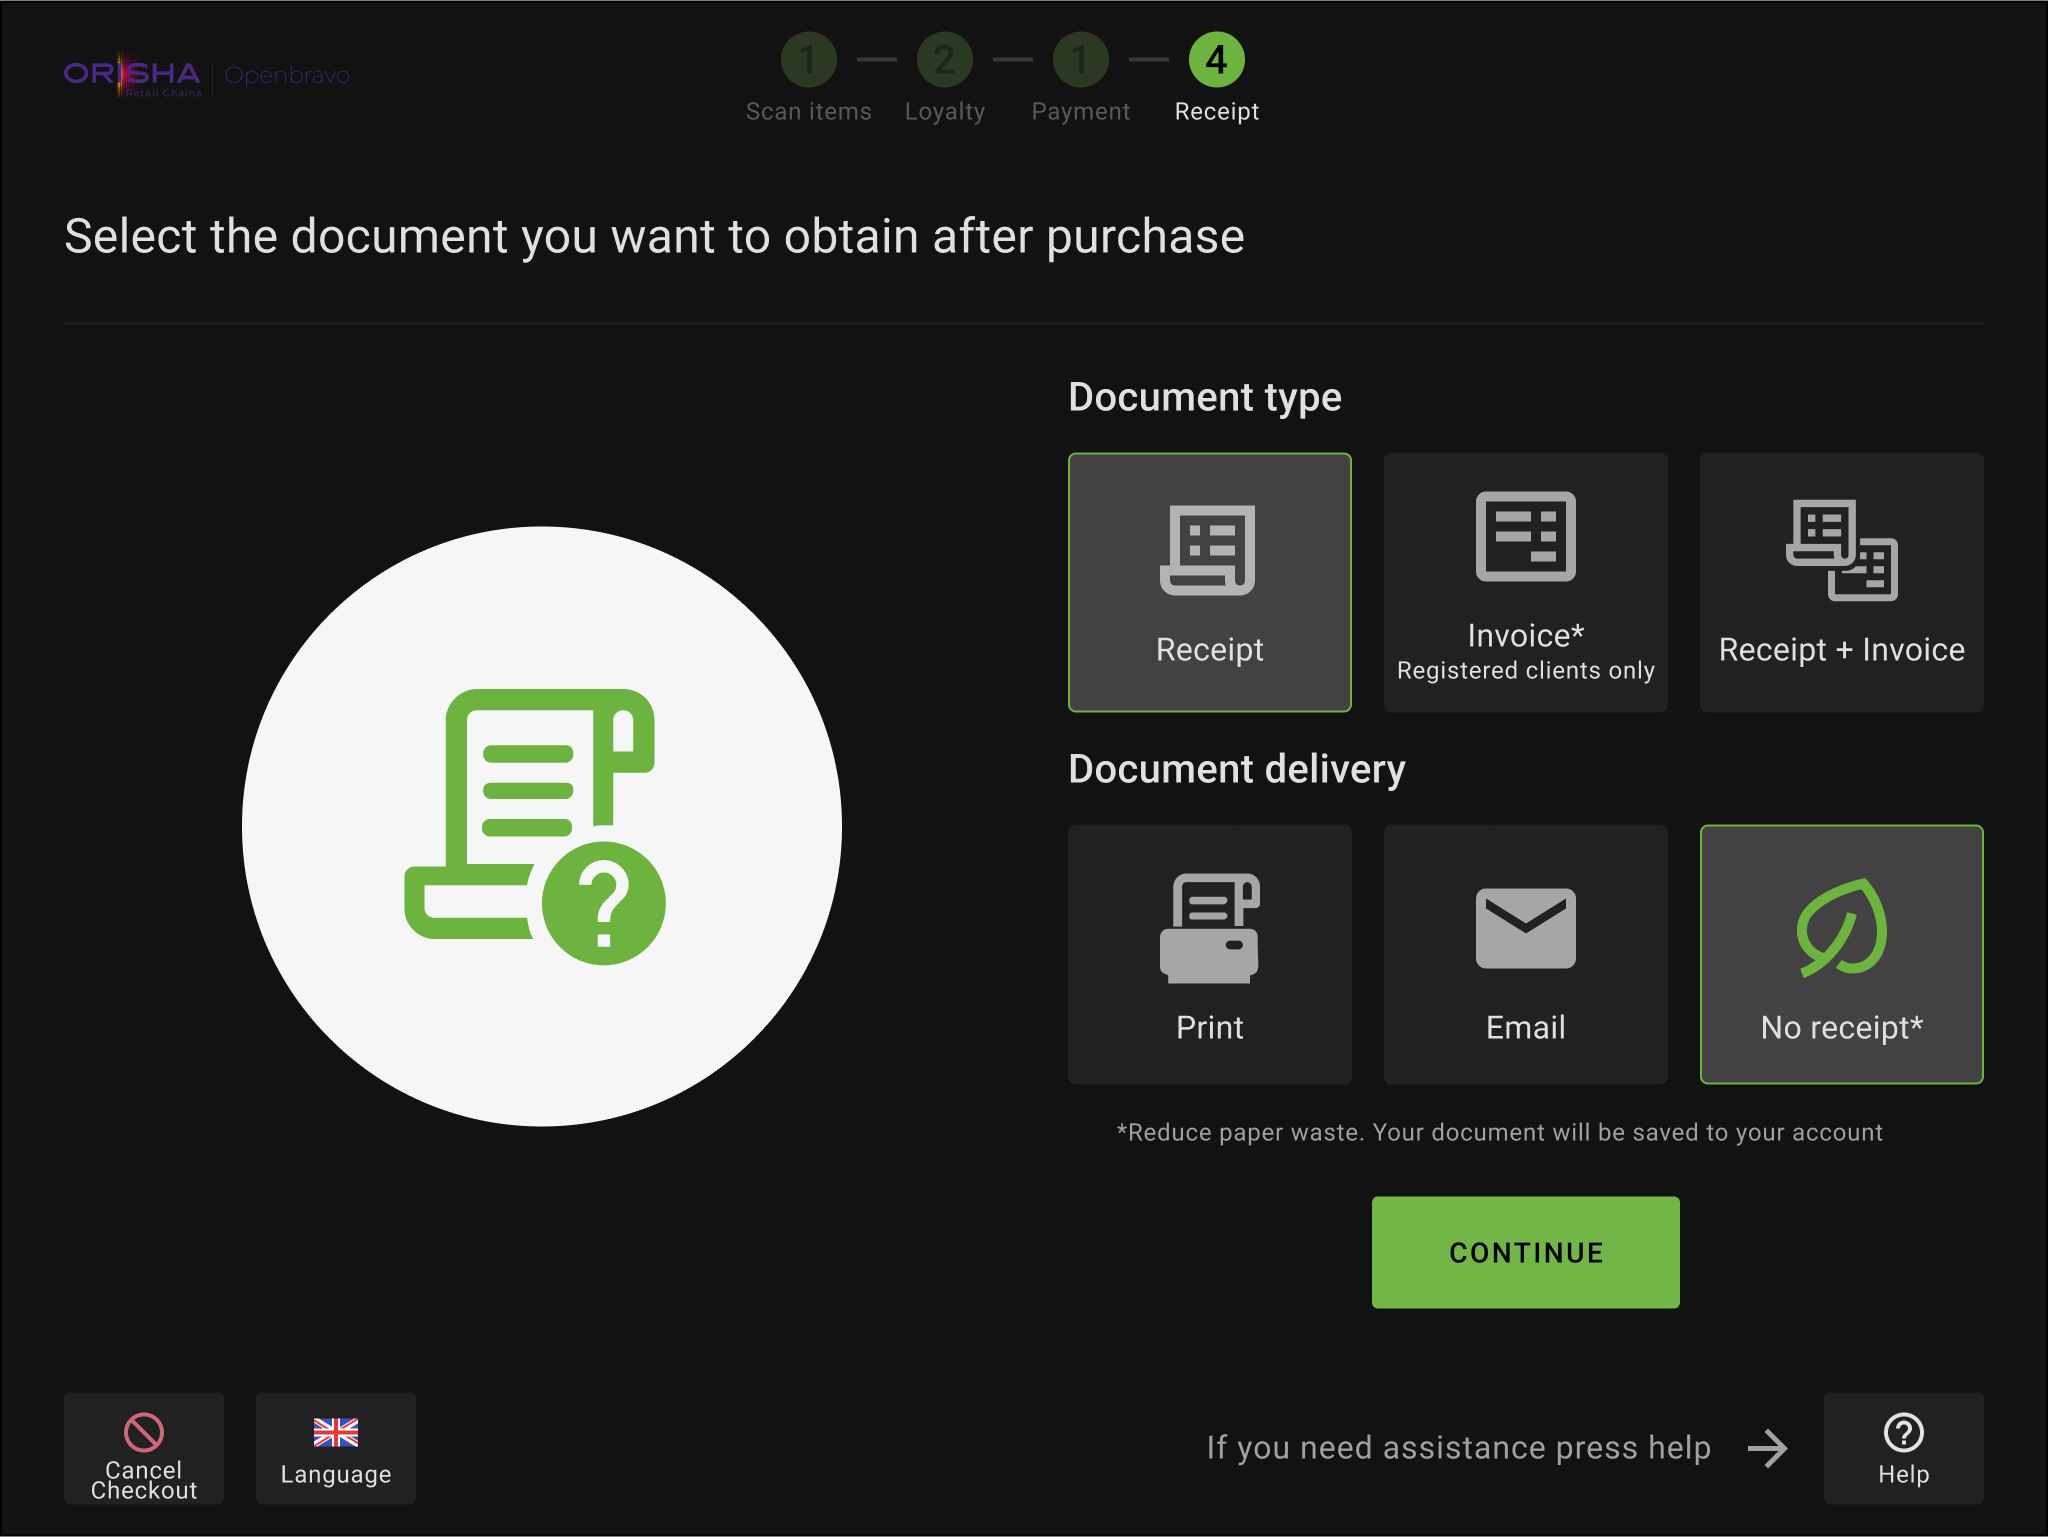The width and height of the screenshot is (2048, 1537).
Task: Open Language selector with UK flag
Action: [336, 1448]
